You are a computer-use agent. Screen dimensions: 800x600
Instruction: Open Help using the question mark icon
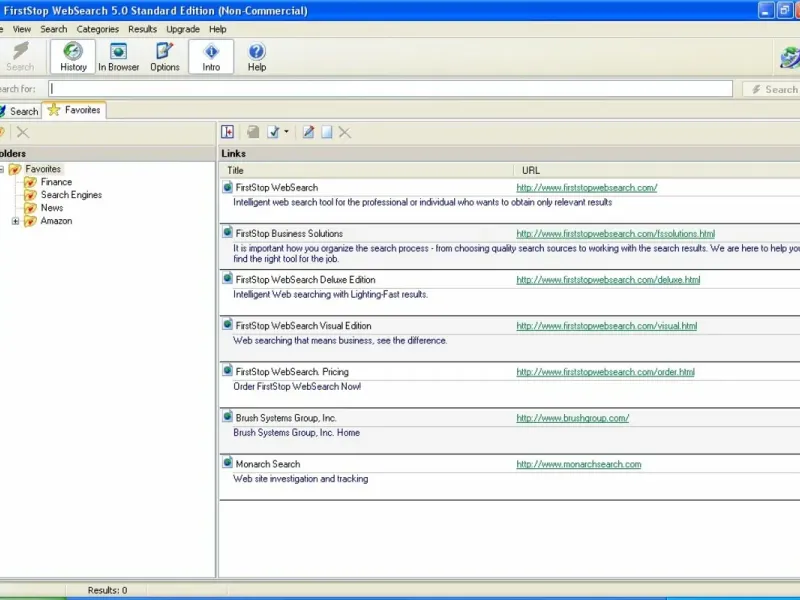(257, 56)
